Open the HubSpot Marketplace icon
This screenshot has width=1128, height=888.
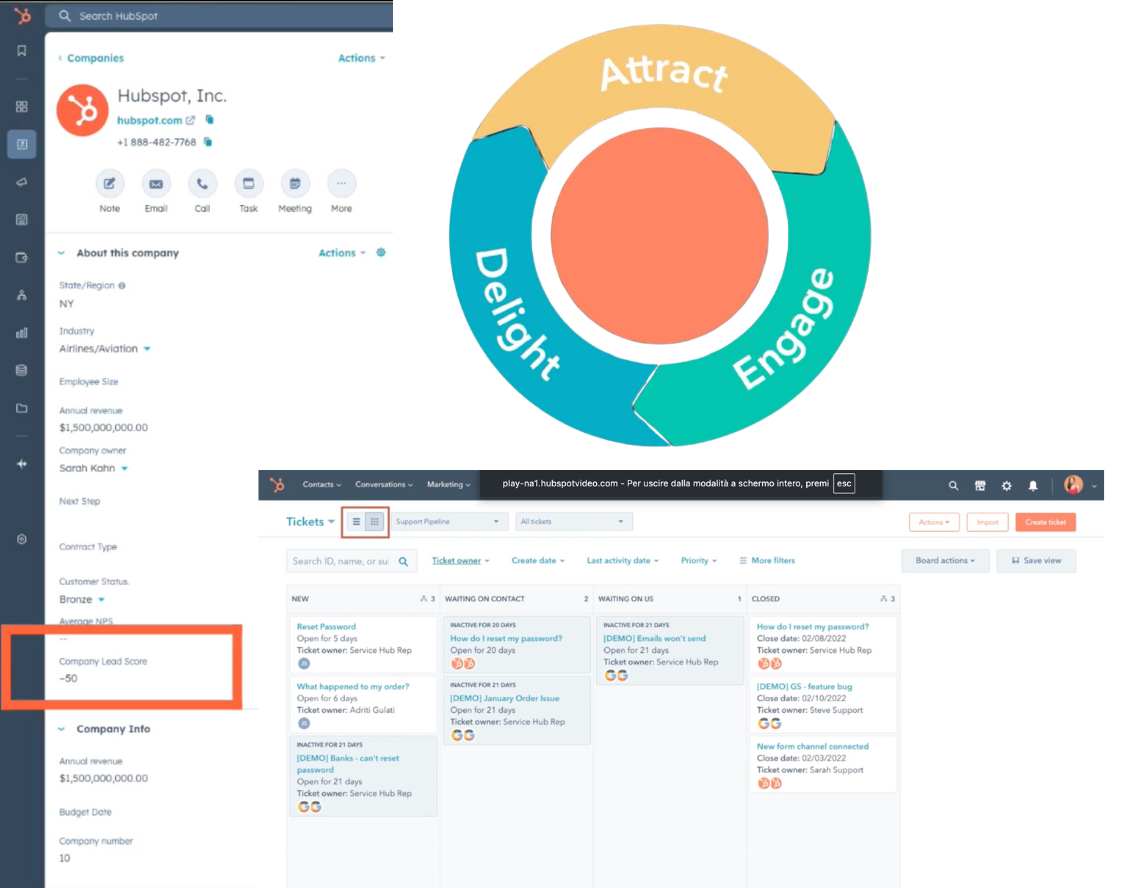click(x=980, y=485)
